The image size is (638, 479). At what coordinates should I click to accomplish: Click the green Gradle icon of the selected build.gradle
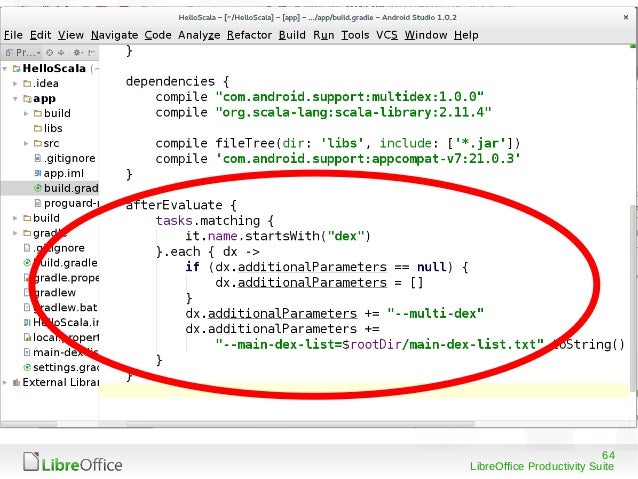tap(38, 188)
